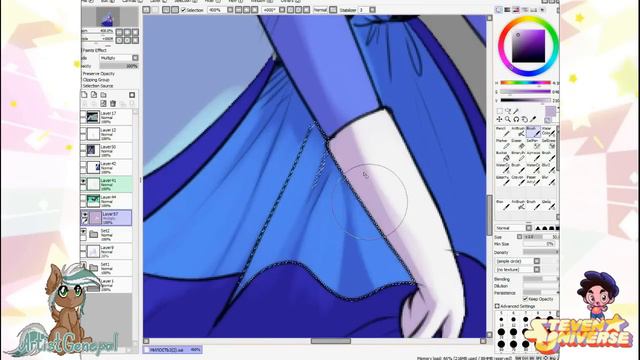The width and height of the screenshot is (640, 360).
Task: Toggle Selection Source option
Action: (x=98, y=86)
